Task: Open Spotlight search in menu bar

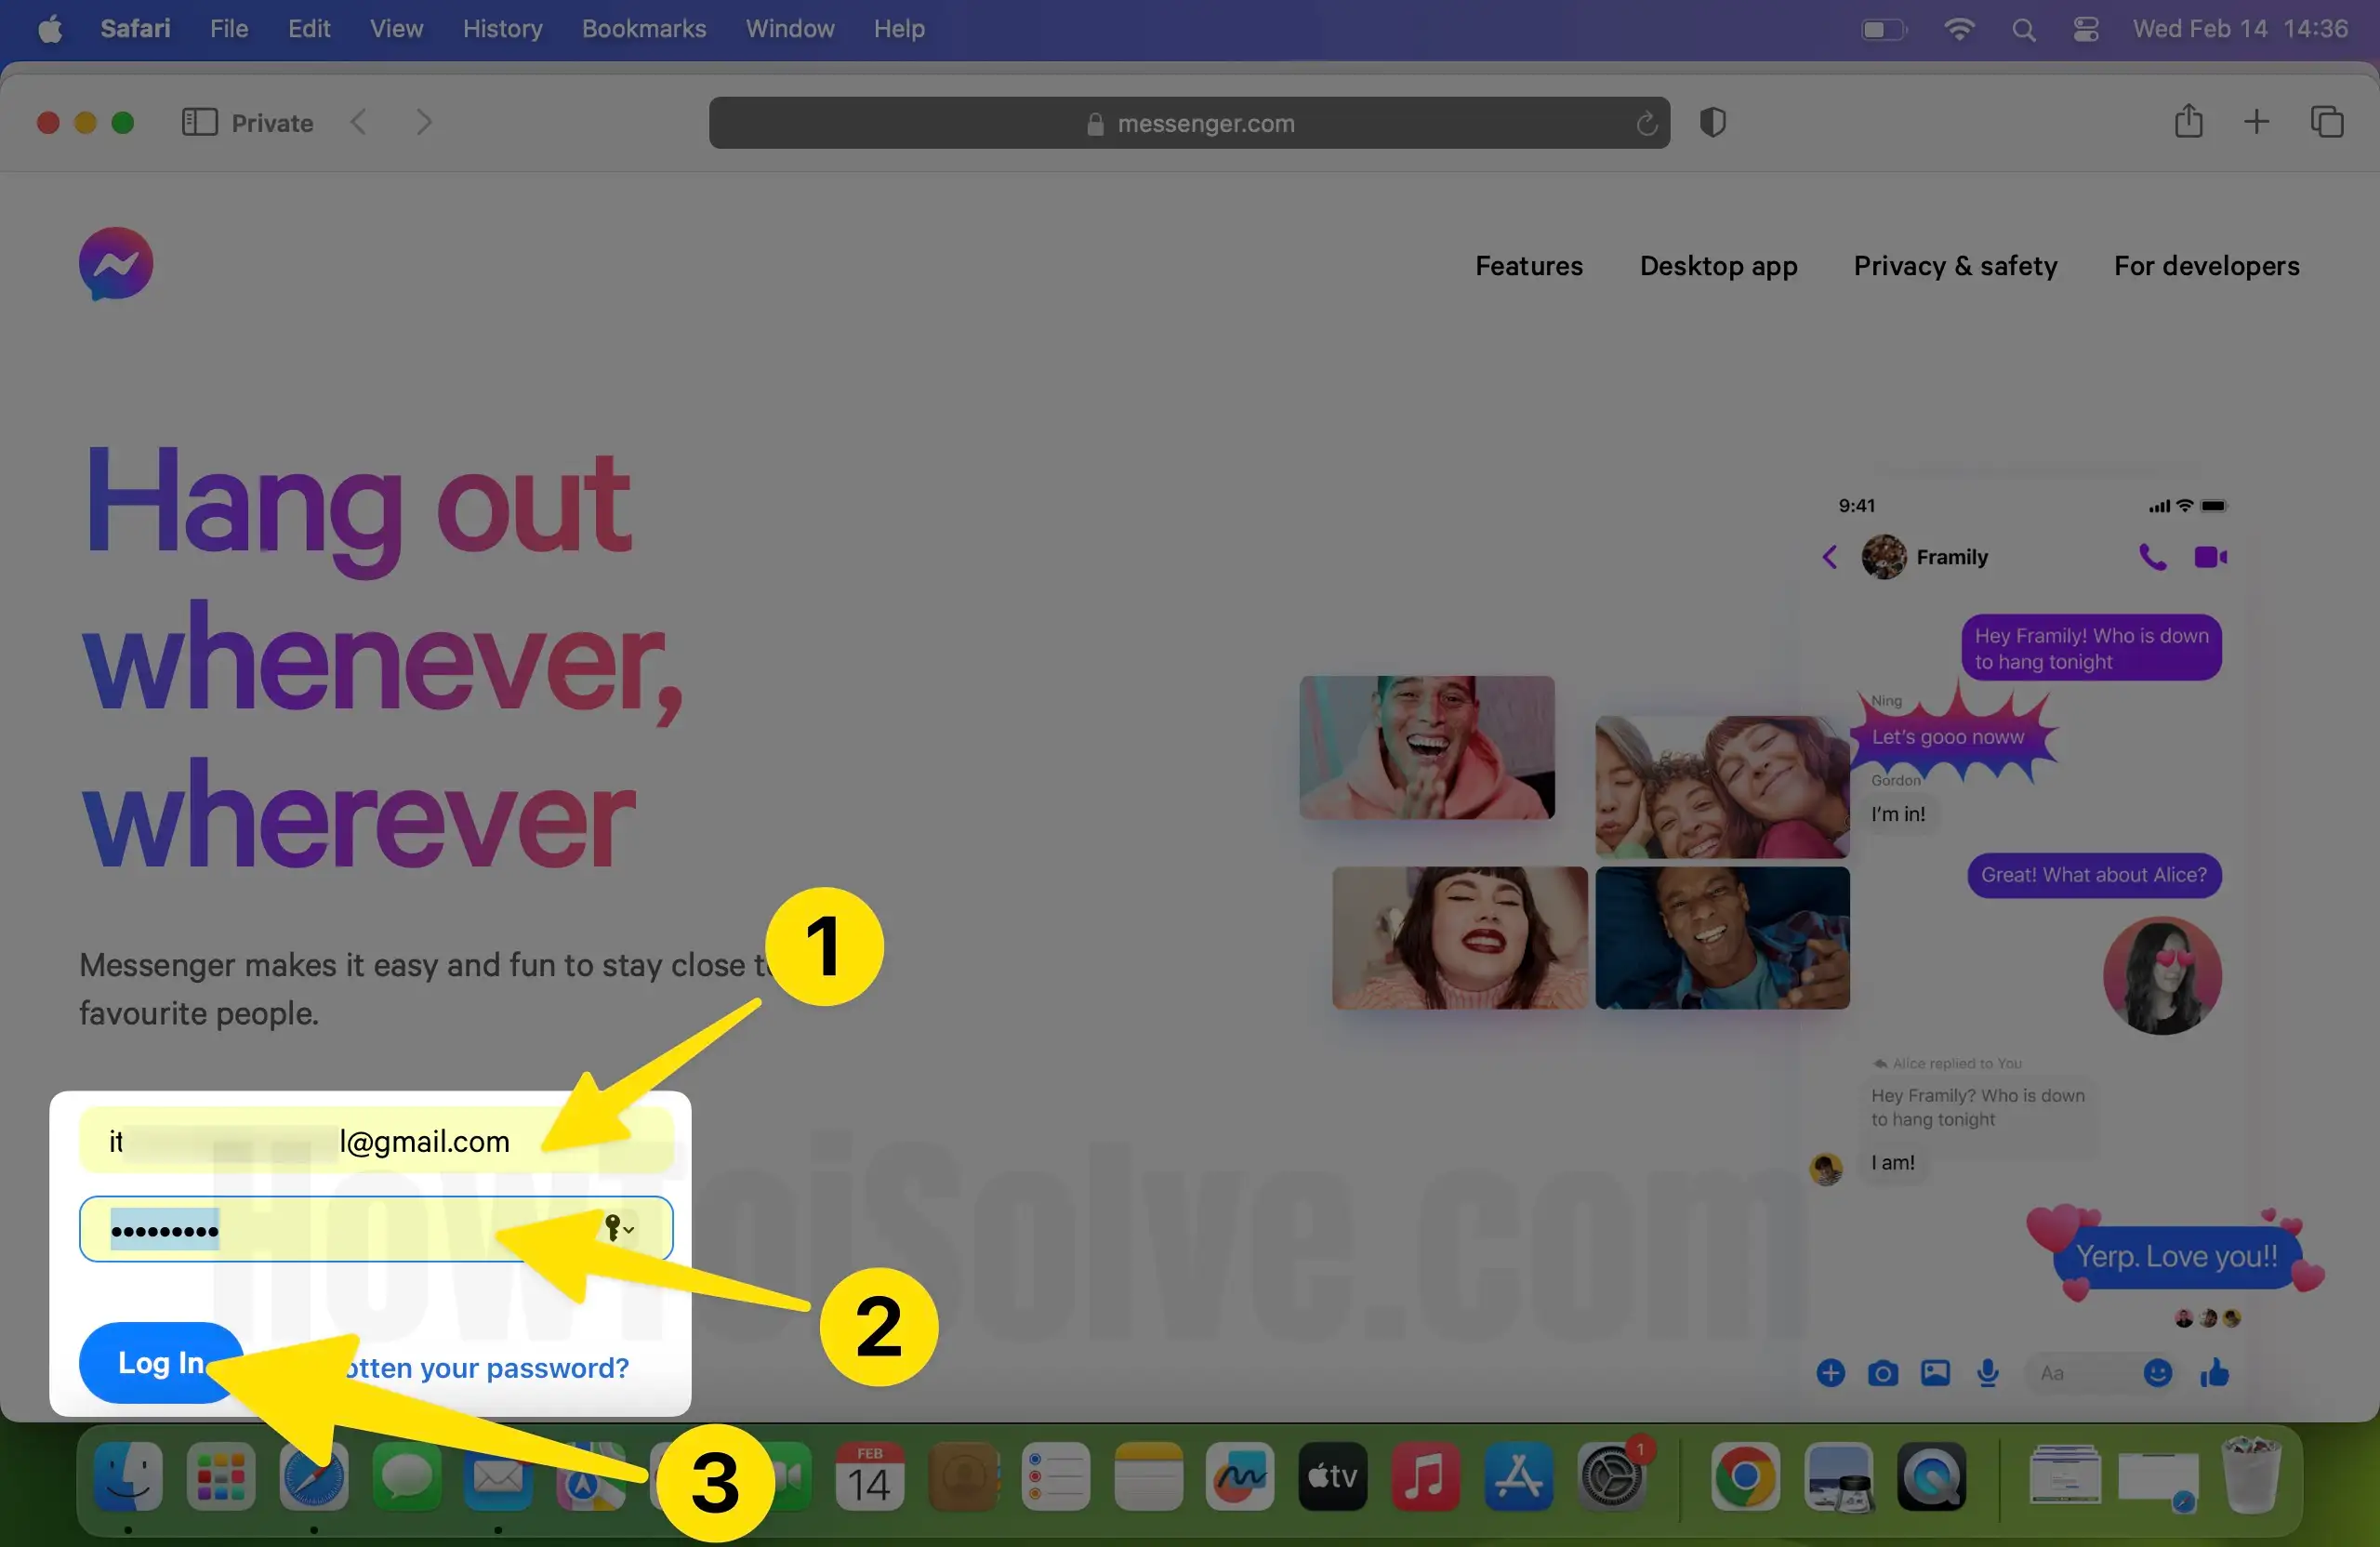Action: pos(2023,29)
